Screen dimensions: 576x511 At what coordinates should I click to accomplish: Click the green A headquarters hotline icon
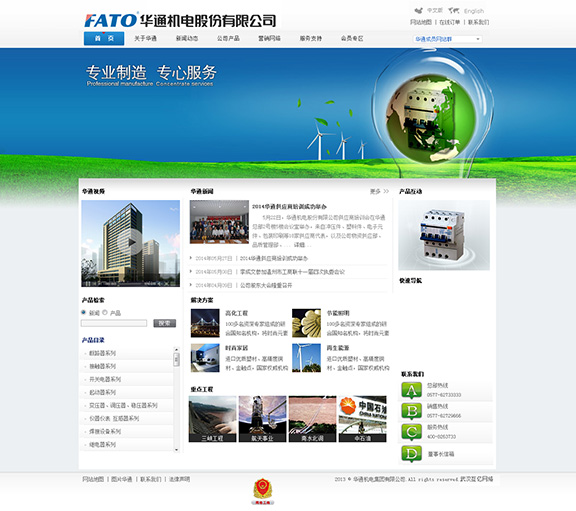point(411,391)
